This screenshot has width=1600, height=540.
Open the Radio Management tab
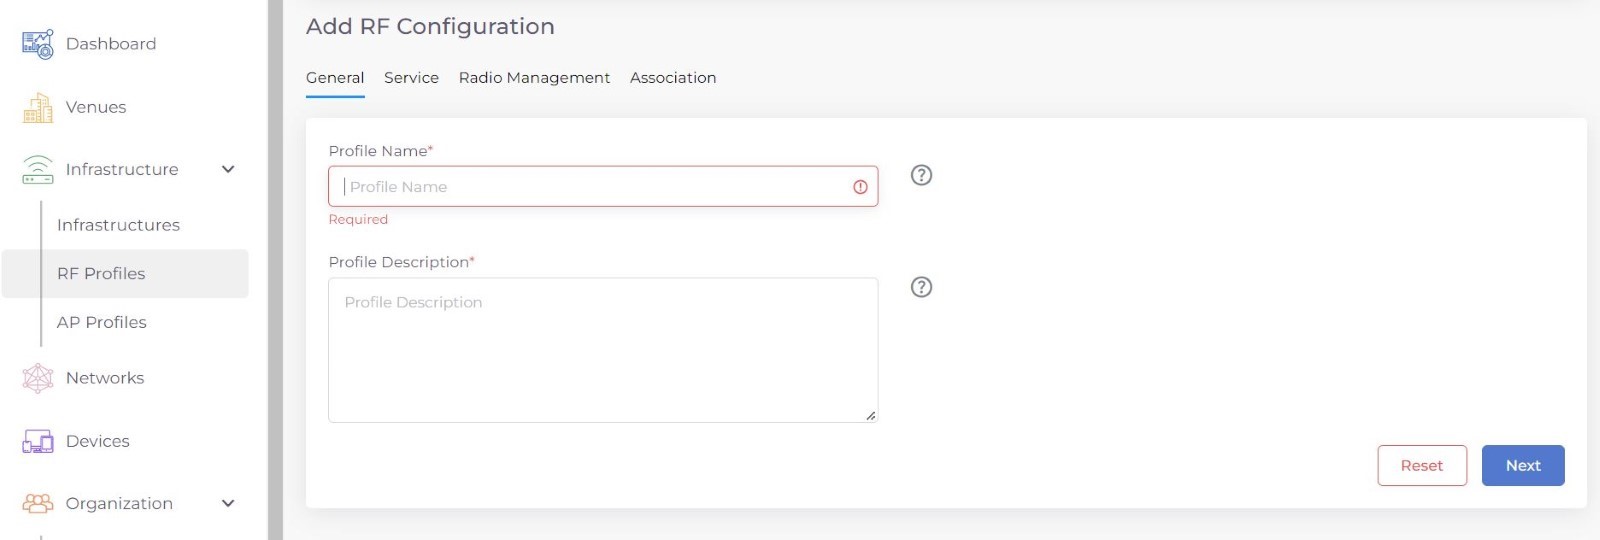(x=534, y=78)
